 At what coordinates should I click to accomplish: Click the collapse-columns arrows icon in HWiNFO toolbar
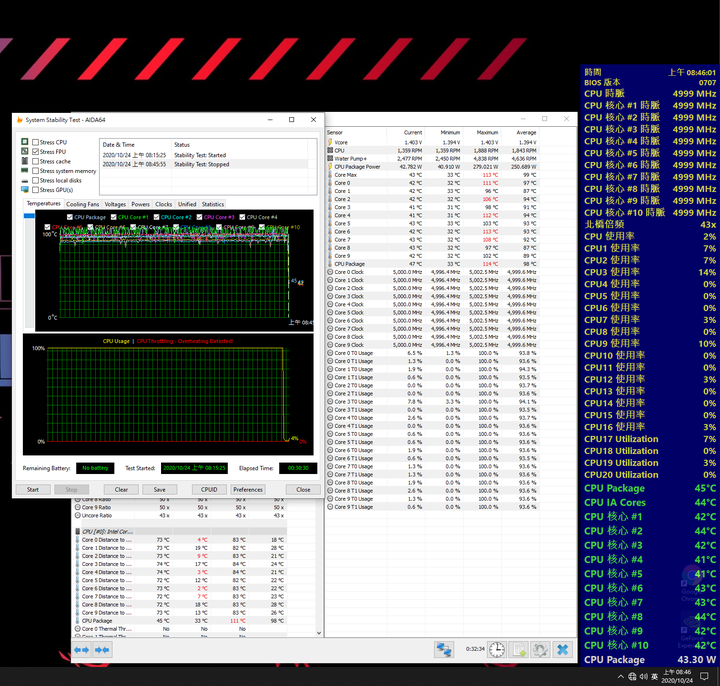[102, 650]
